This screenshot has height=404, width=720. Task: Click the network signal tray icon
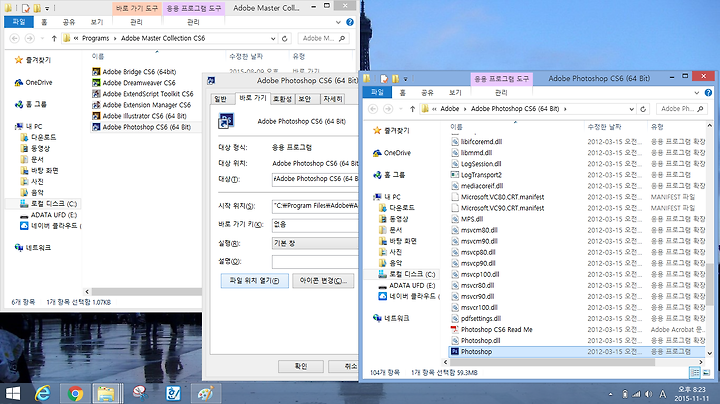point(636,394)
